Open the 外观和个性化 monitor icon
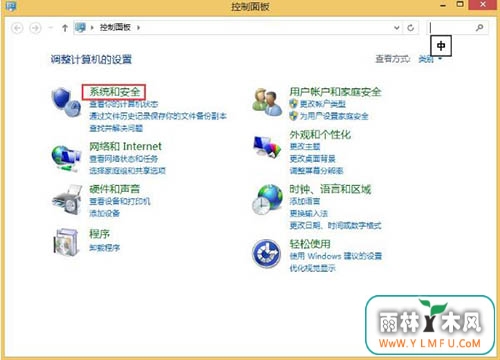500x360 pixels. click(267, 147)
